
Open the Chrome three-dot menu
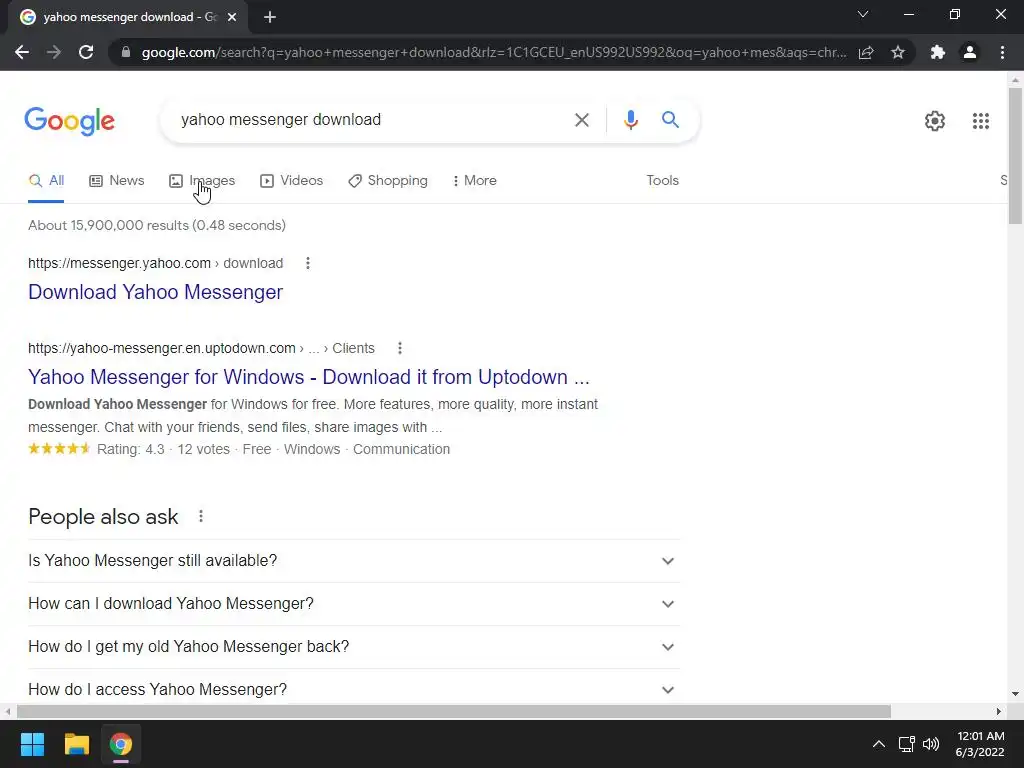pos(1002,52)
